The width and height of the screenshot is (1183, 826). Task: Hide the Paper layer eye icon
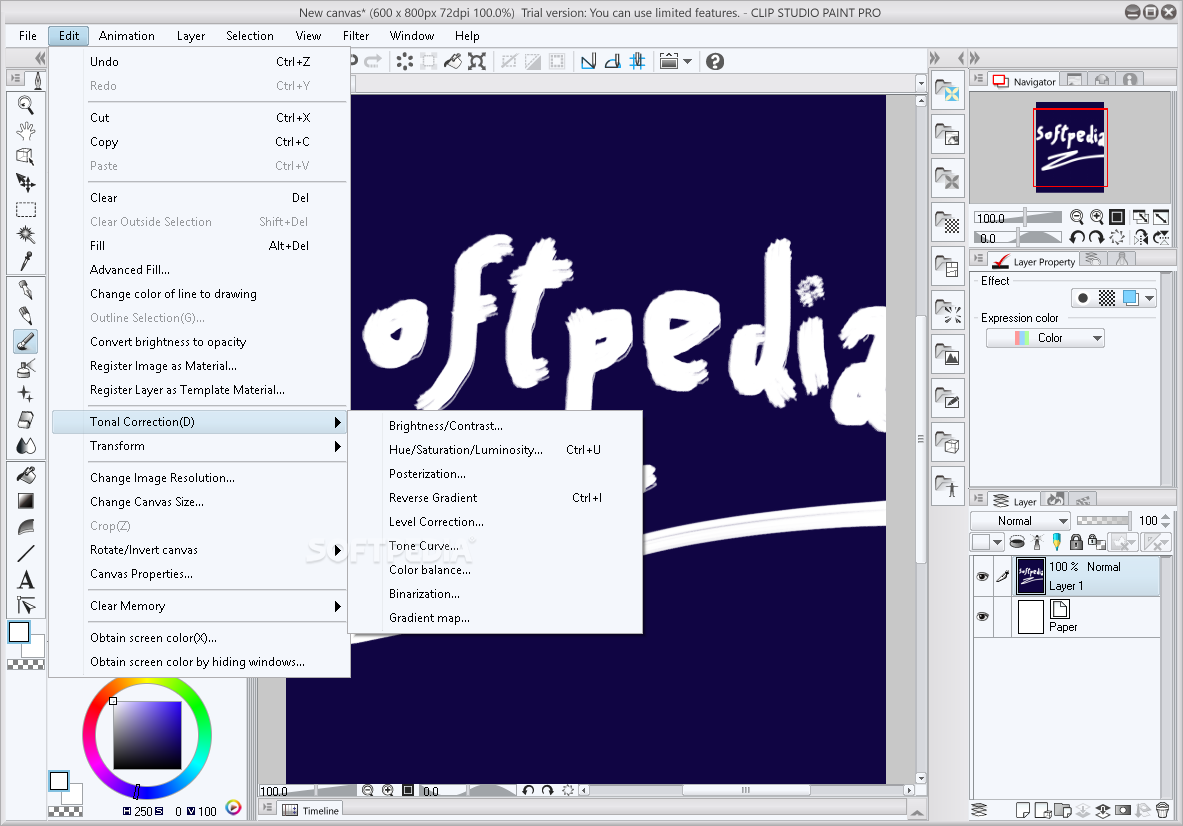pos(982,616)
